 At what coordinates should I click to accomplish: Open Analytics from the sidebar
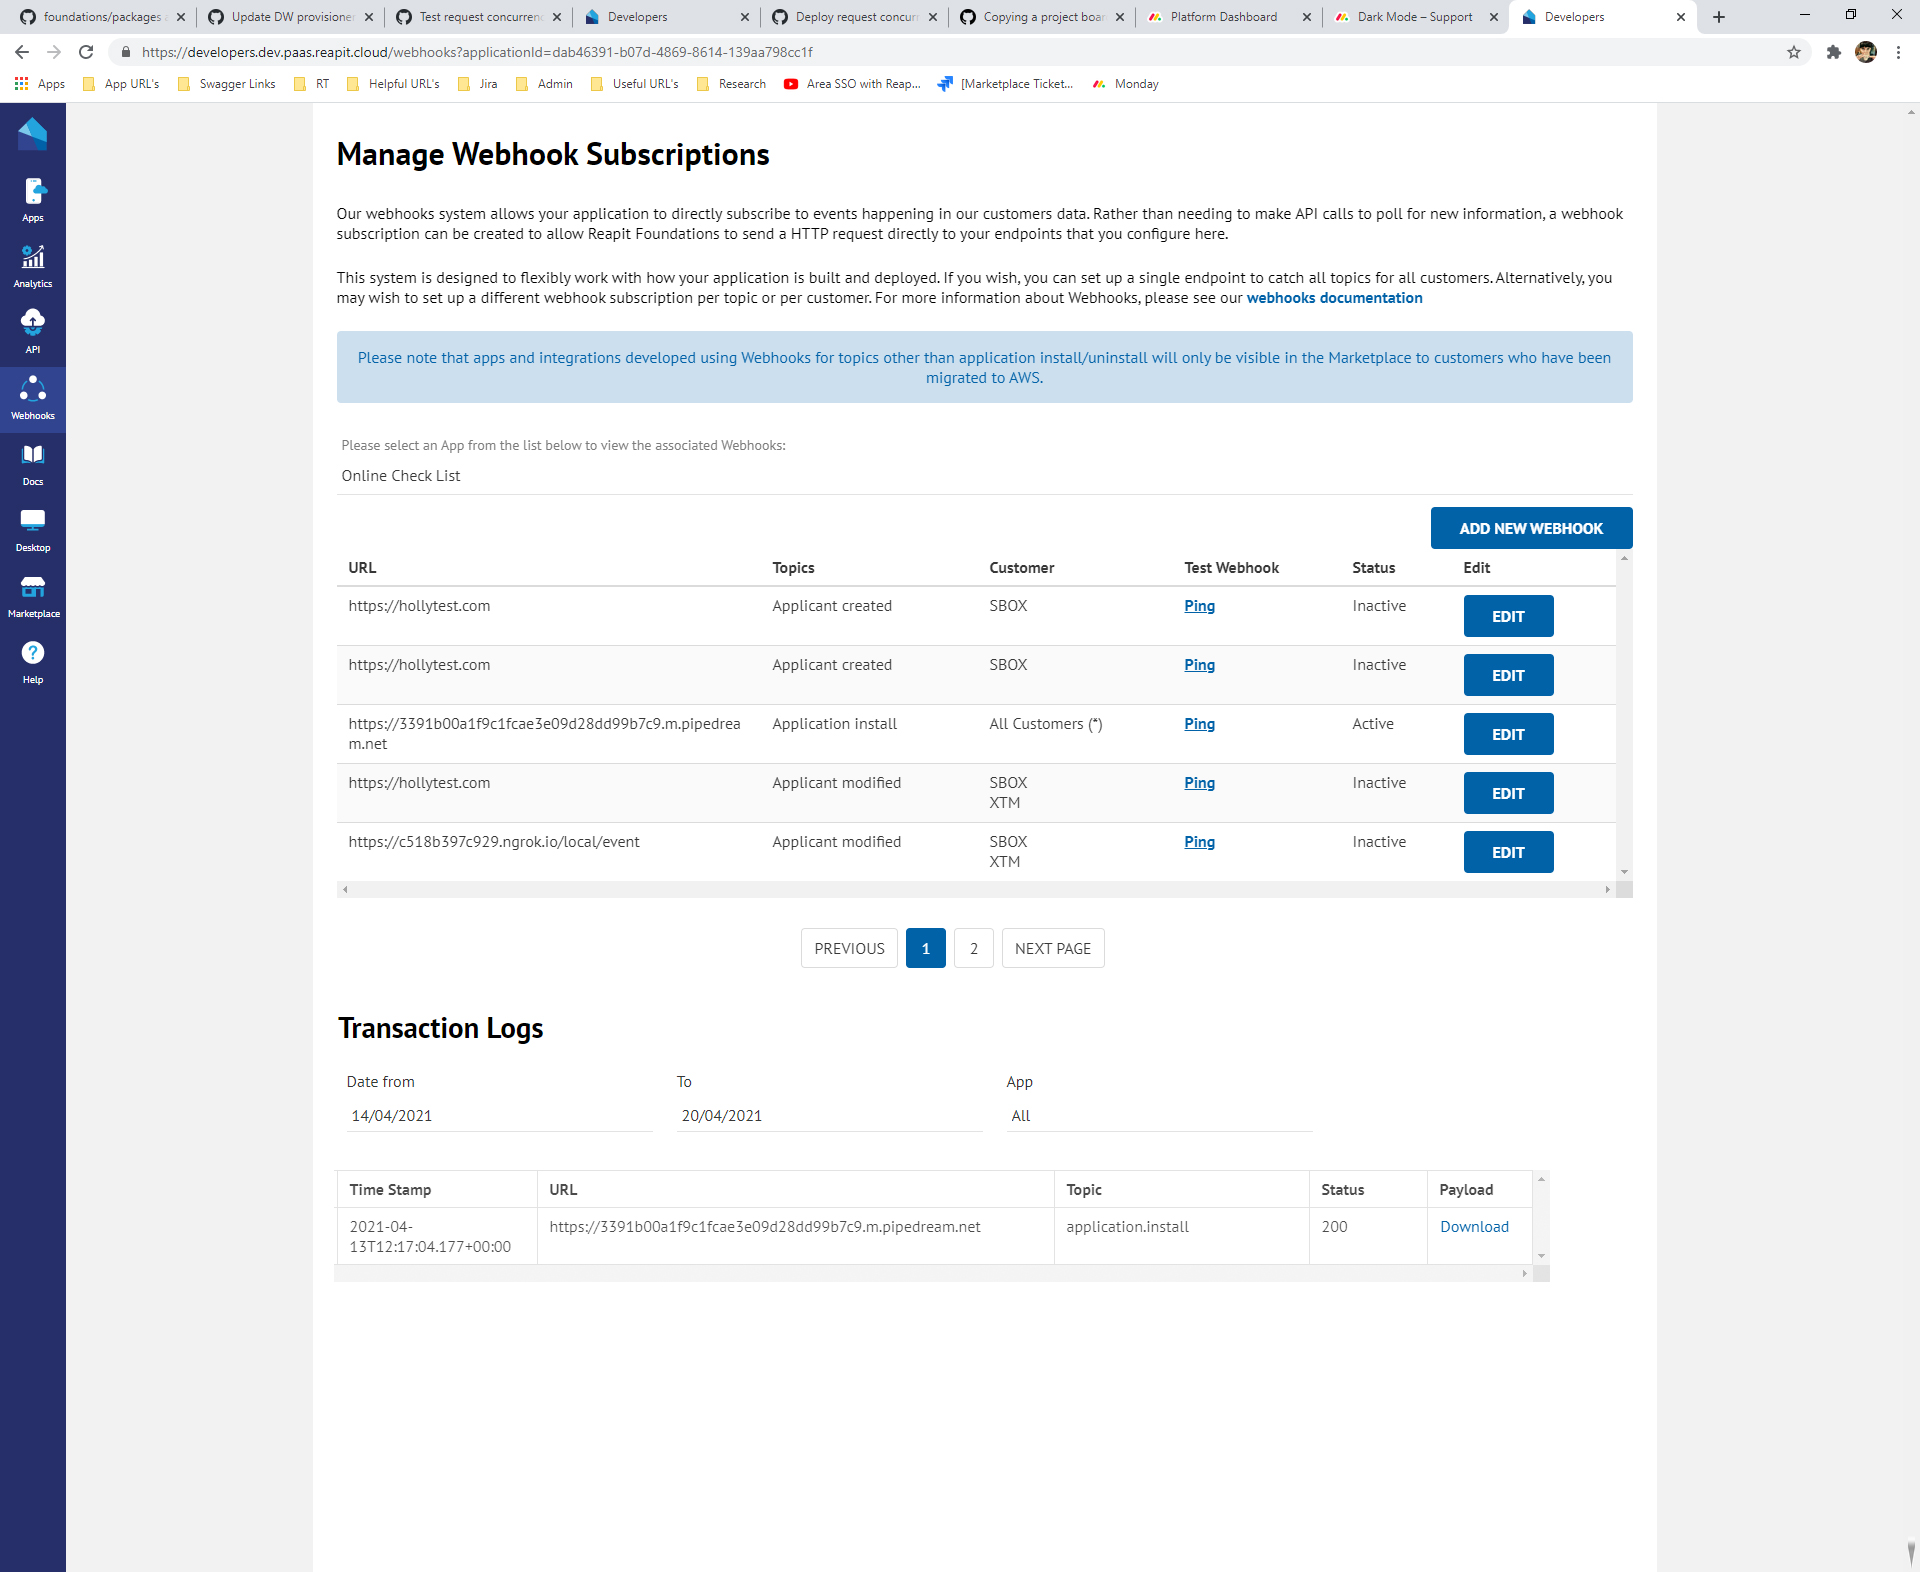click(x=33, y=265)
